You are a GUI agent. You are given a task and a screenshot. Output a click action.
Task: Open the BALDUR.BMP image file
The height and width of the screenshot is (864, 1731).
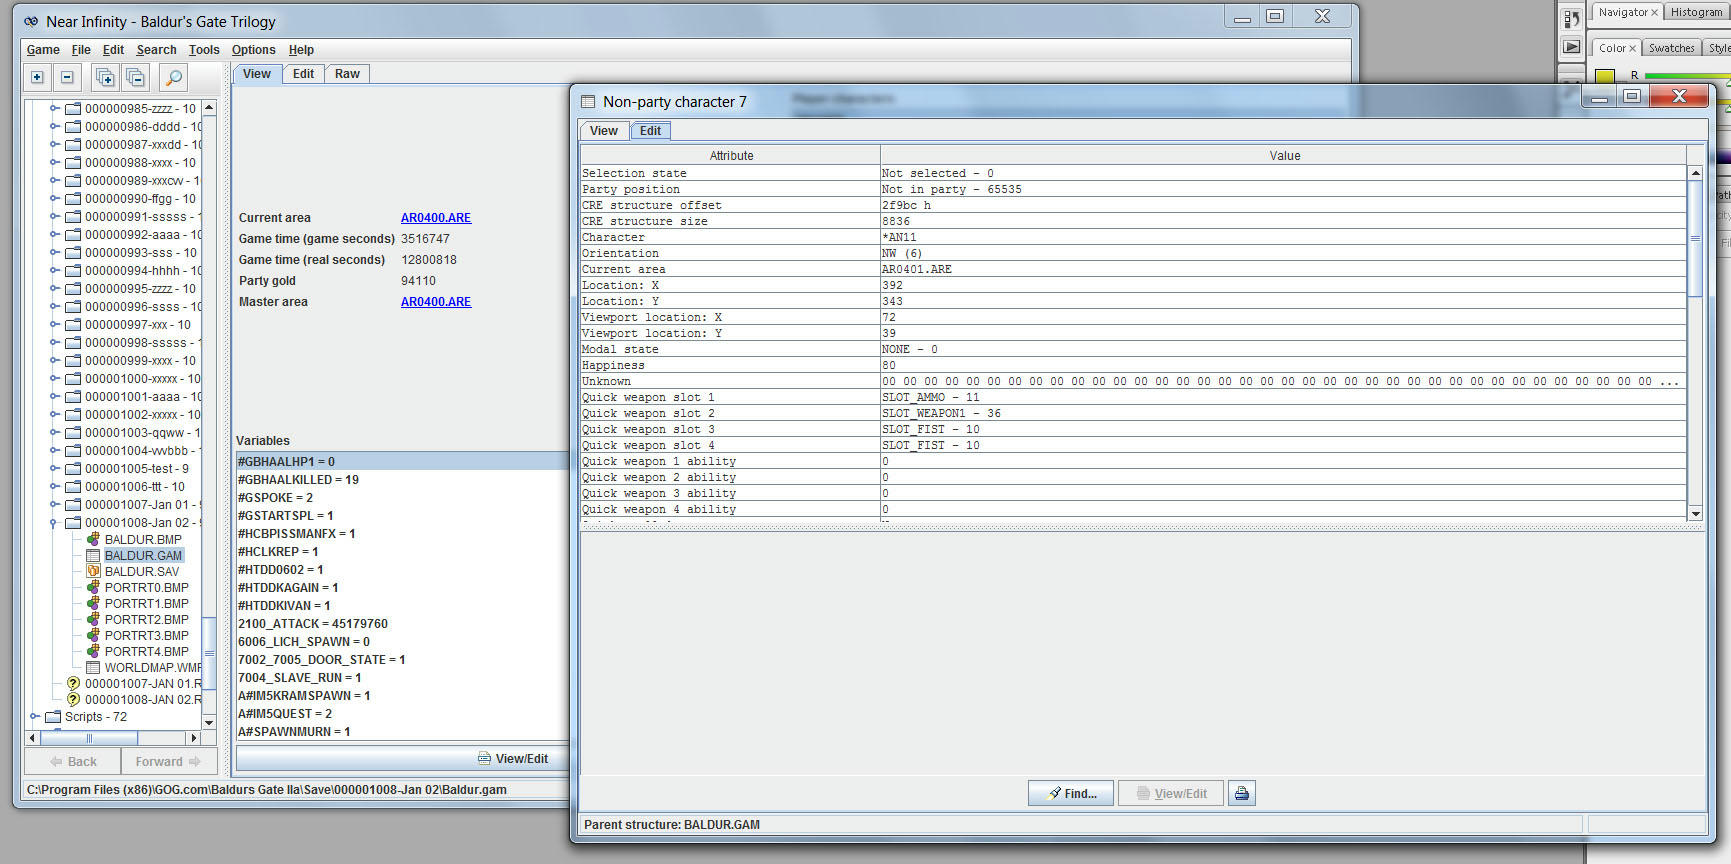[143, 539]
